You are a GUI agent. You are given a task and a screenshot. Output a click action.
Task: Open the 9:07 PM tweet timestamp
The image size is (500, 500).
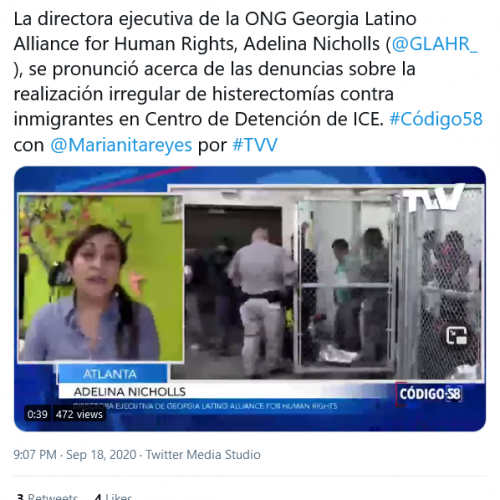(x=35, y=455)
